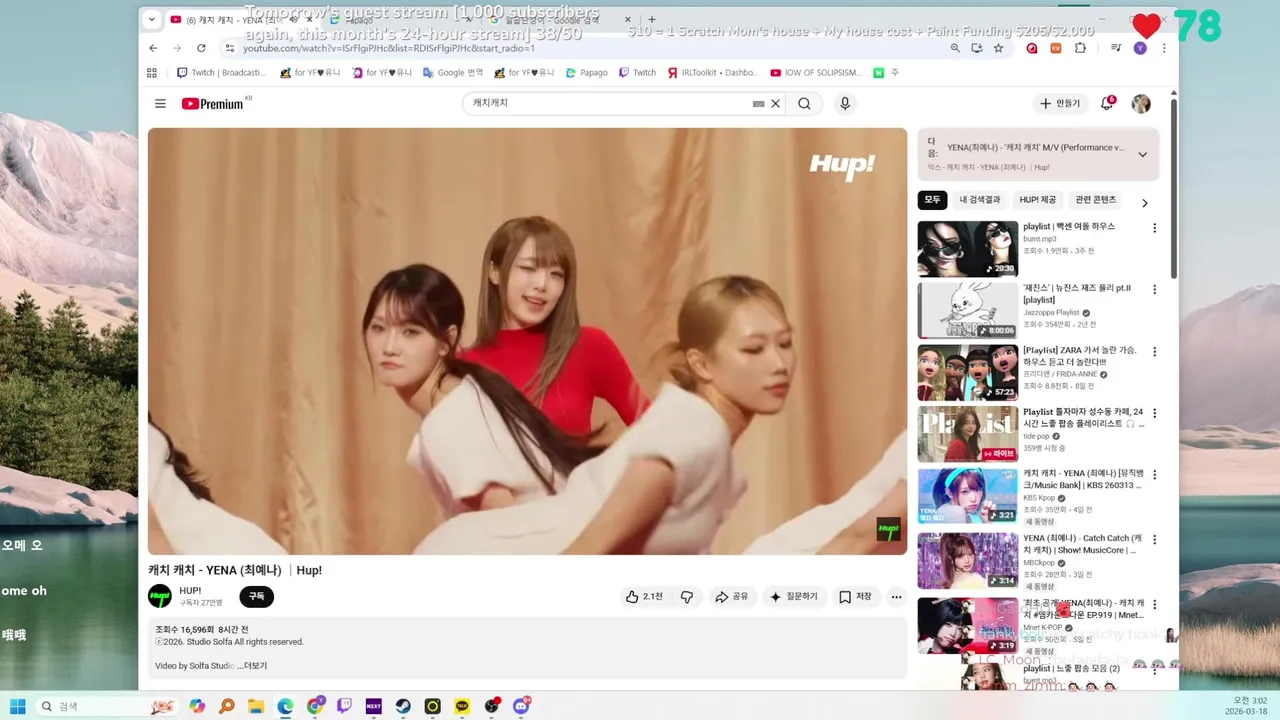Open the Show! MusicCore Catch Catch title
The image size is (1280, 720).
(1082, 543)
